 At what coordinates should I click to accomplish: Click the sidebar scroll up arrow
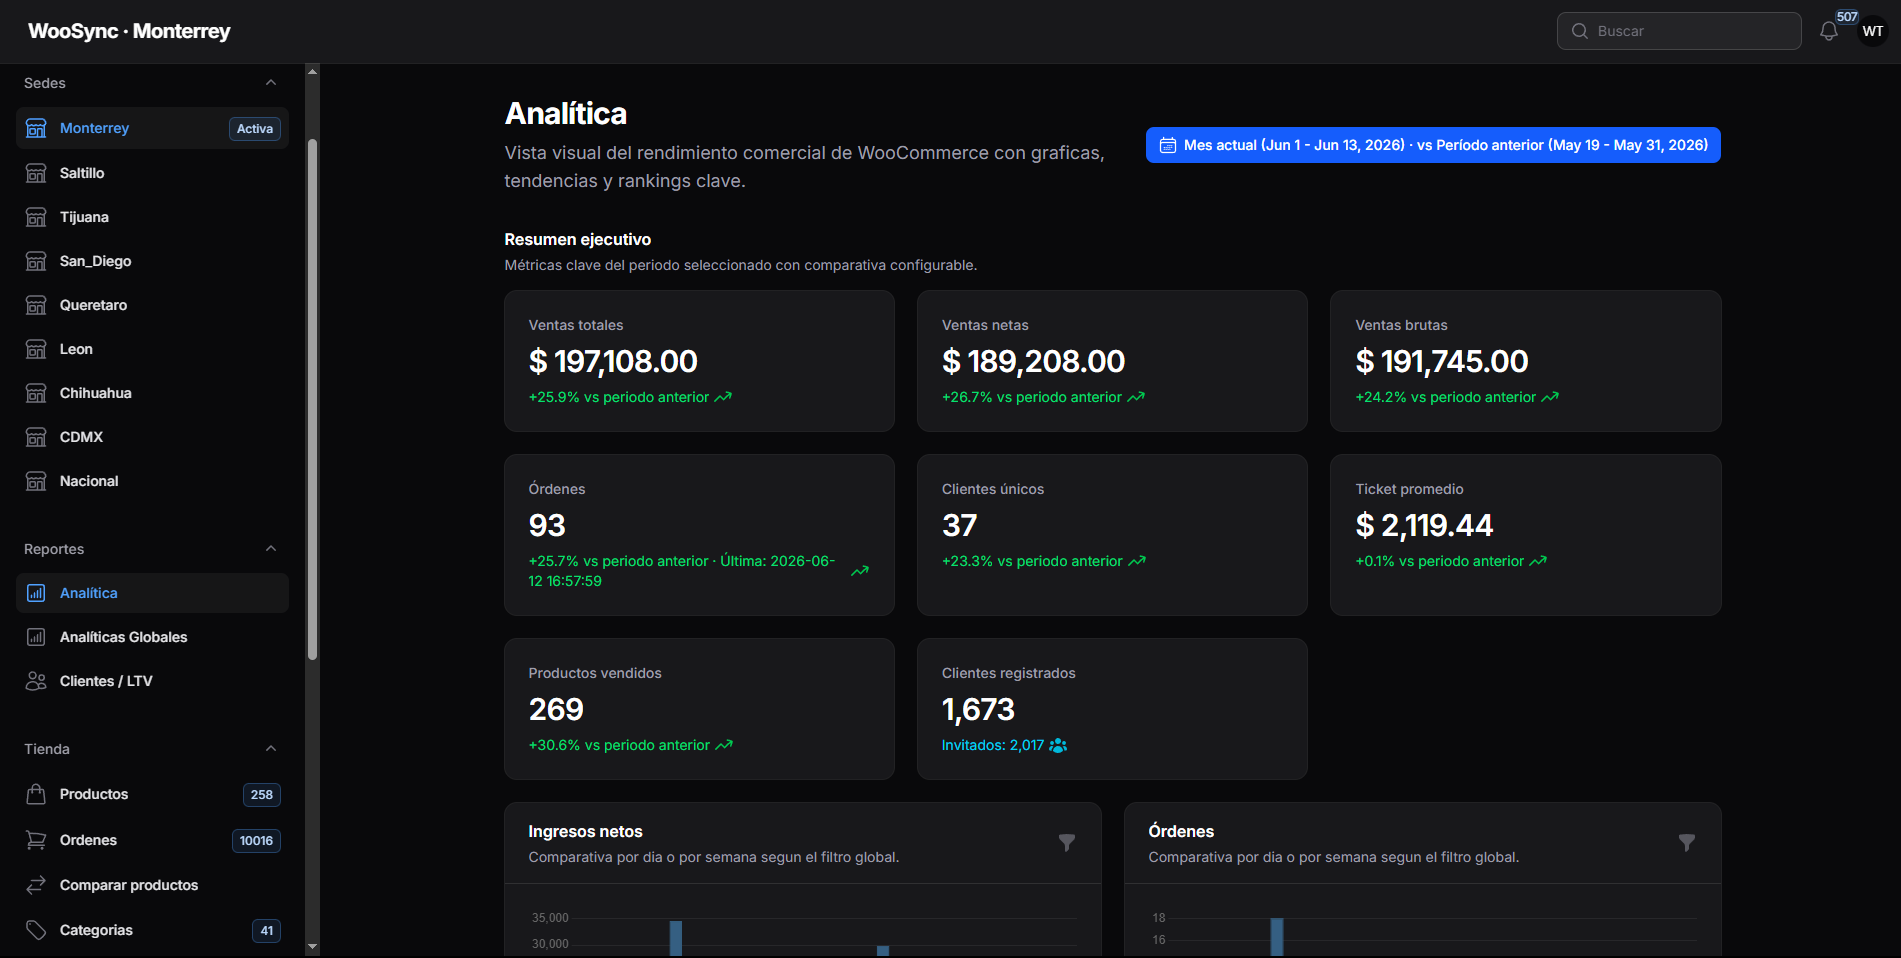[x=312, y=72]
